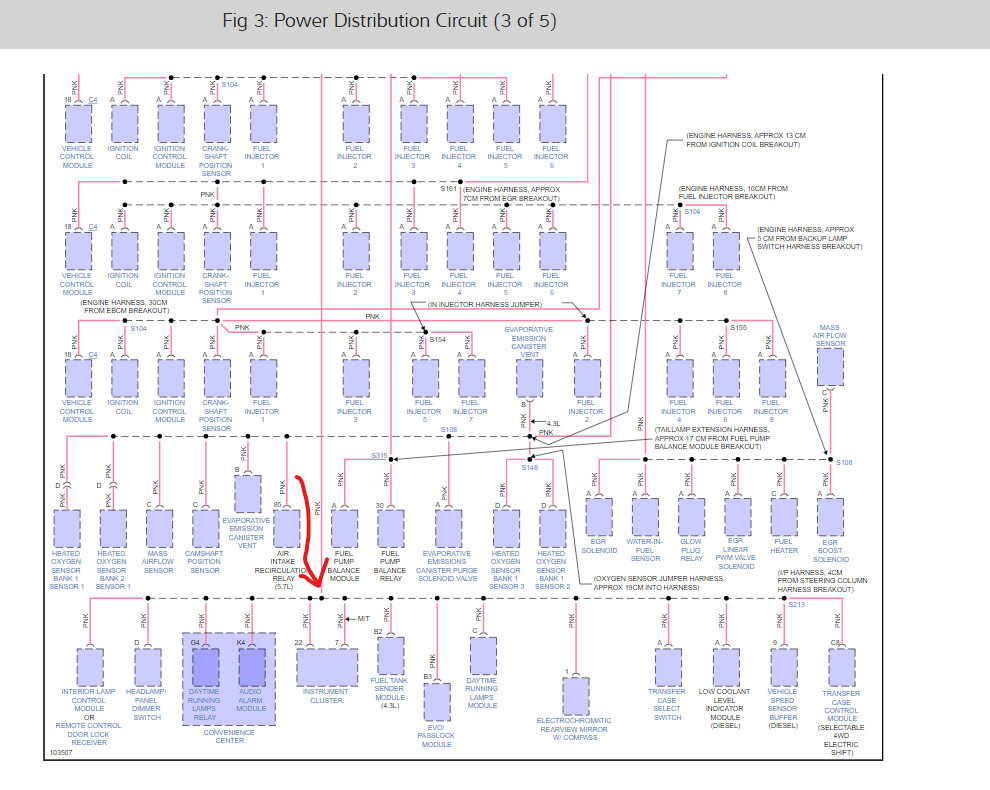Click the Oxygen Sensor Jumper Harness note

tap(659, 583)
